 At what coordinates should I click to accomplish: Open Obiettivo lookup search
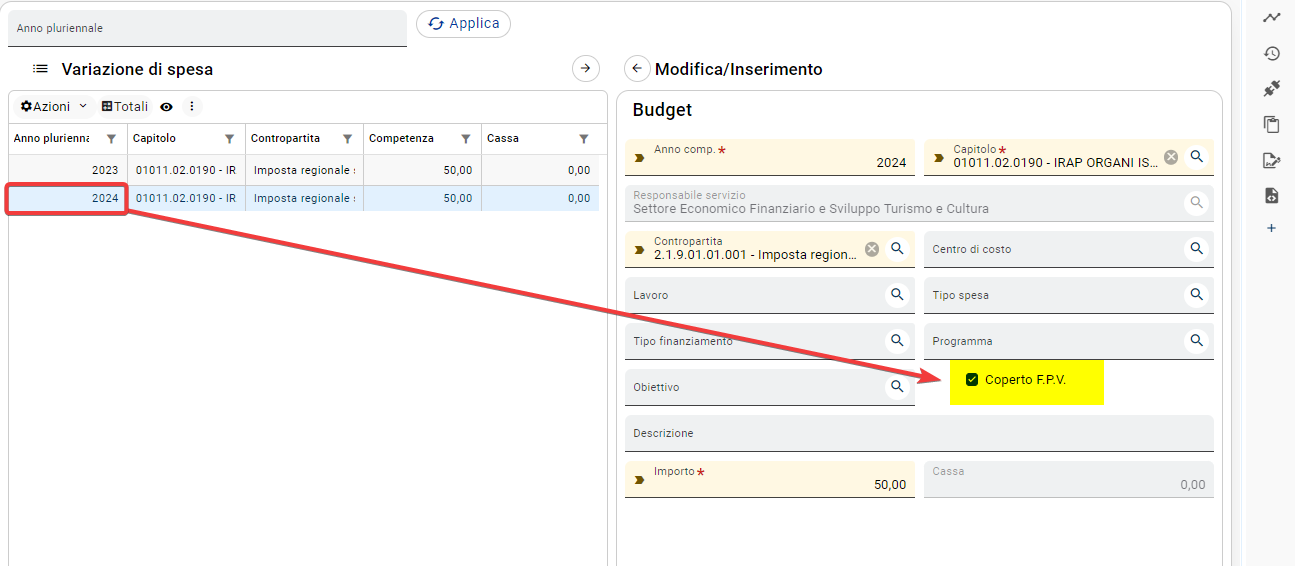pyautogui.click(x=897, y=387)
